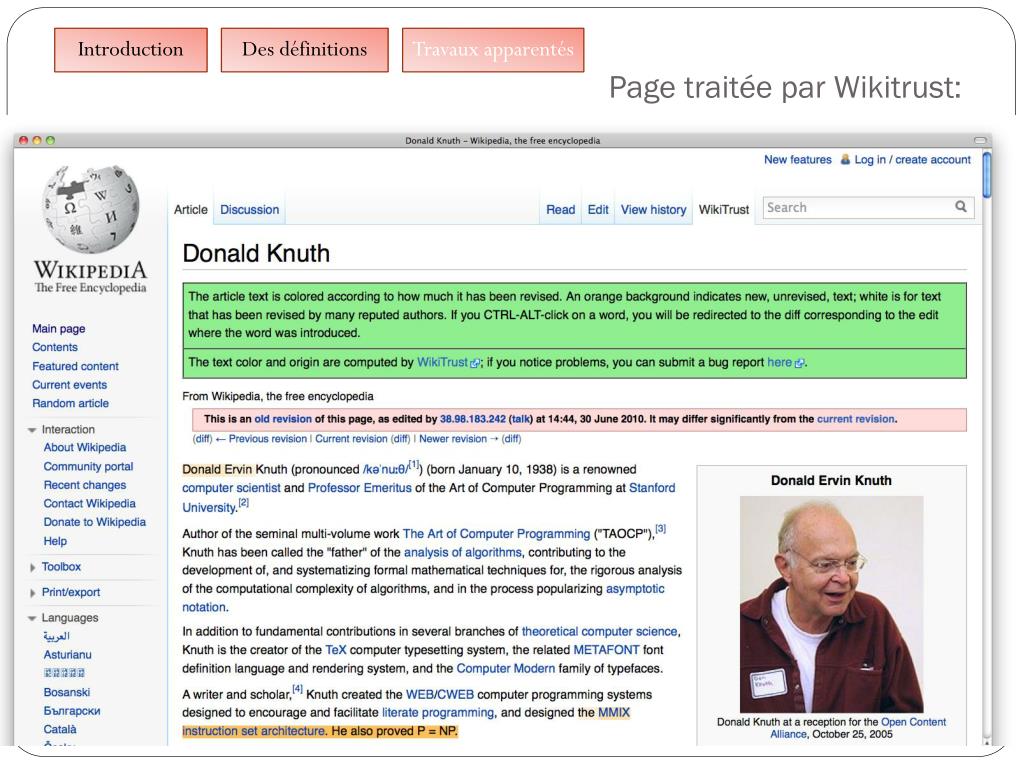Image resolution: width=1023 pixels, height=767 pixels.
Task: Open the New features link
Action: pyautogui.click(x=798, y=159)
